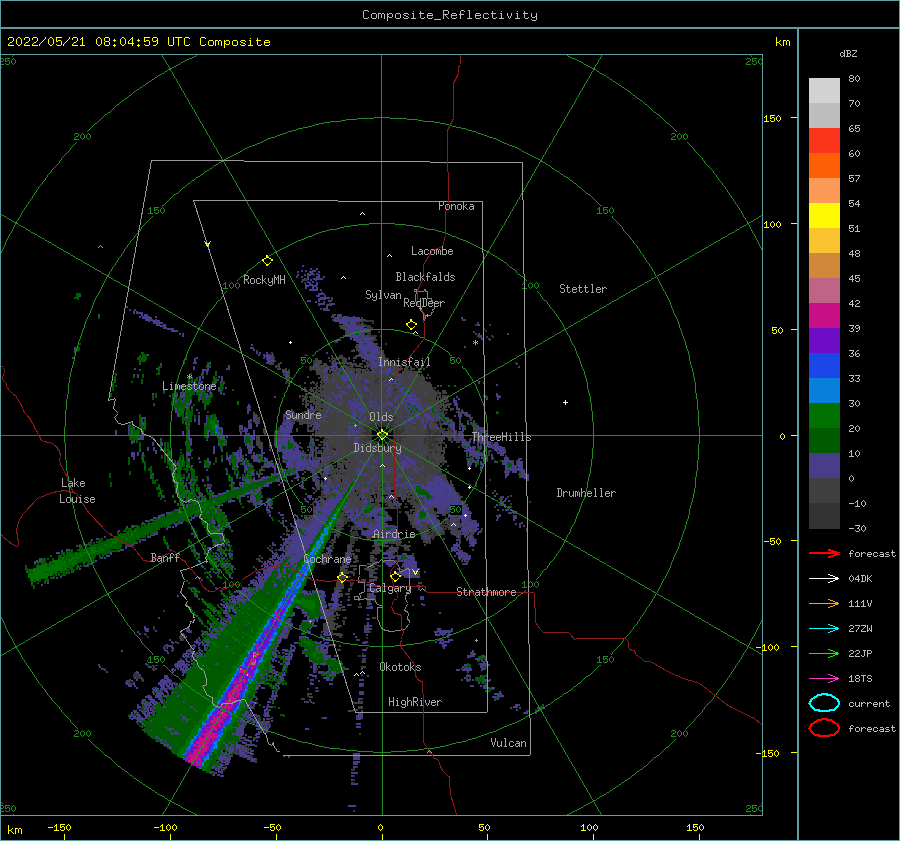This screenshot has height=841, width=900.
Task: Click the slate-purple 0-10 dBZ swatch
Action: pyautogui.click(x=824, y=466)
